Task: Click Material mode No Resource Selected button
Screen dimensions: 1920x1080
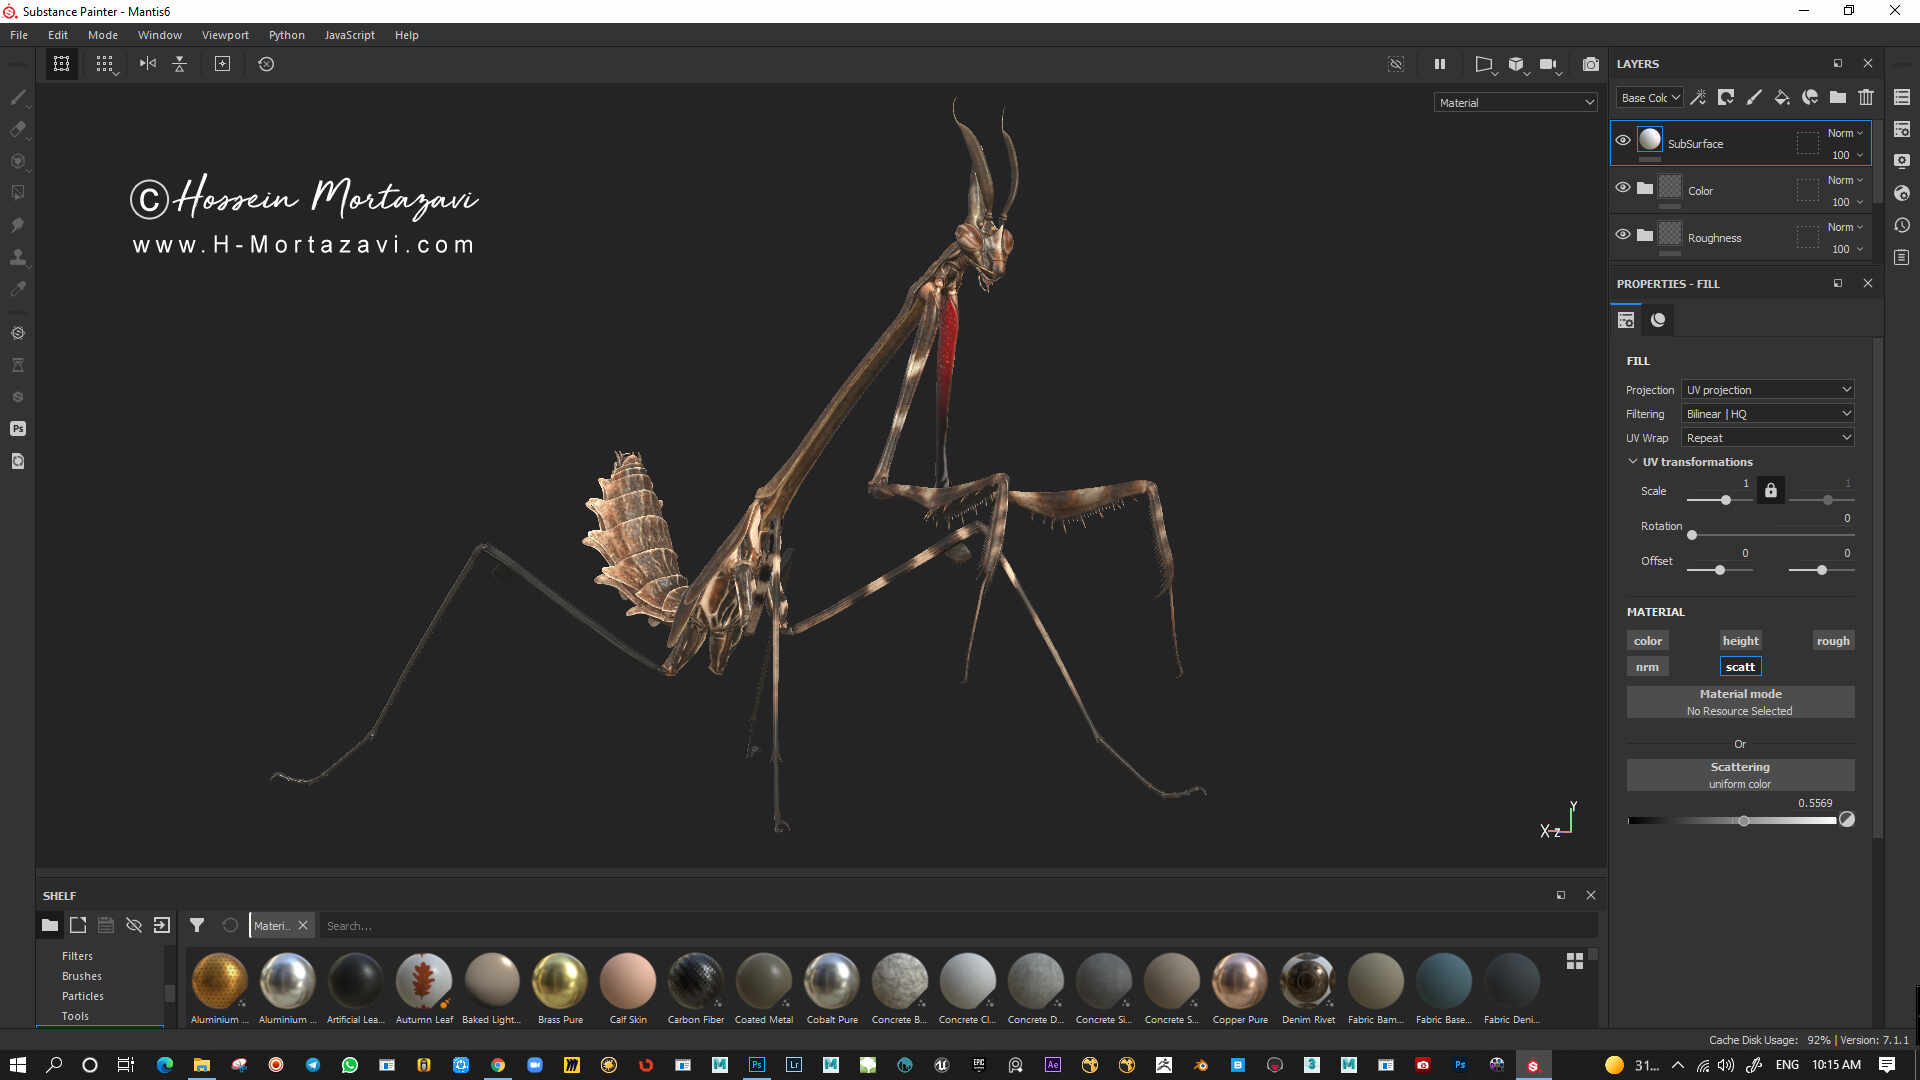Action: (1740, 702)
